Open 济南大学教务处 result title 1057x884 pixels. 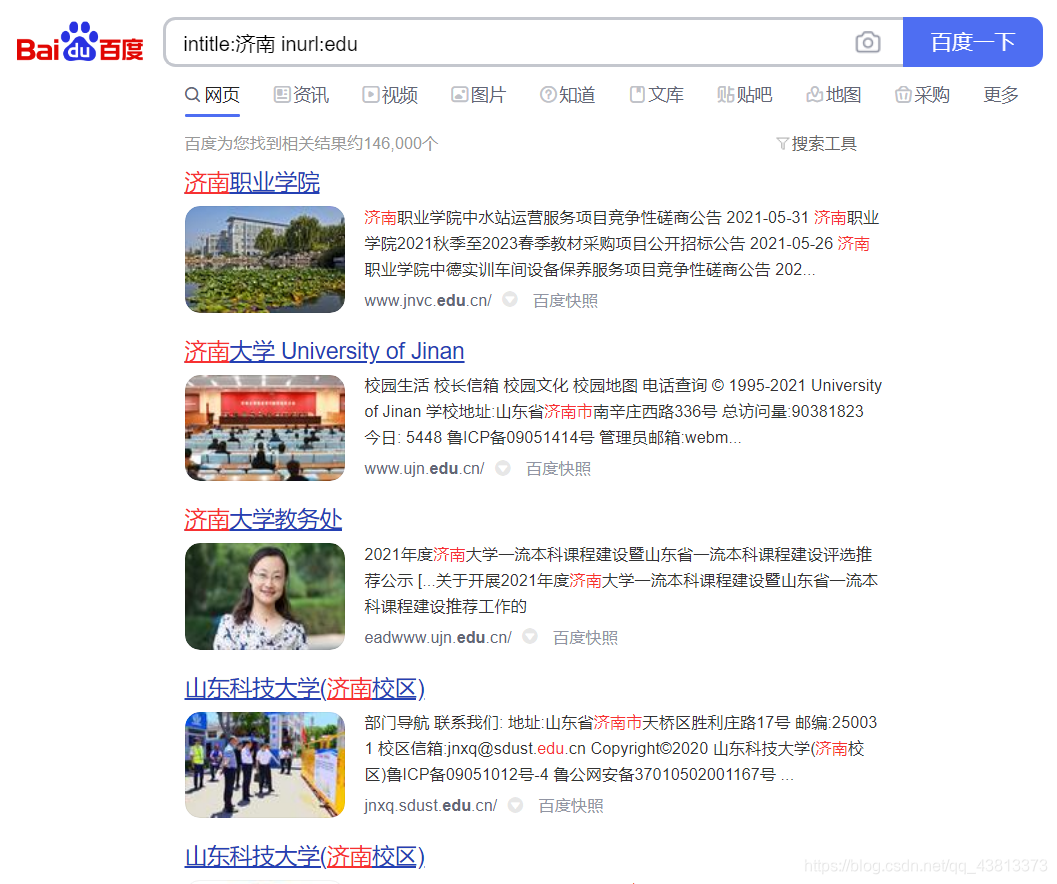pos(263,519)
